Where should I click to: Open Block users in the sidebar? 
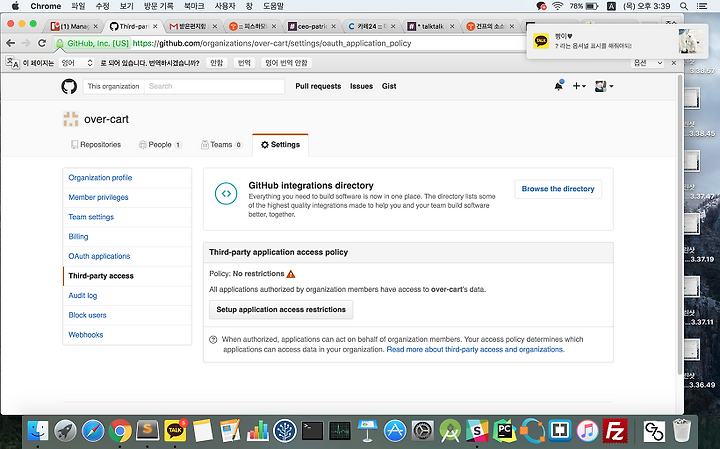pos(127,315)
